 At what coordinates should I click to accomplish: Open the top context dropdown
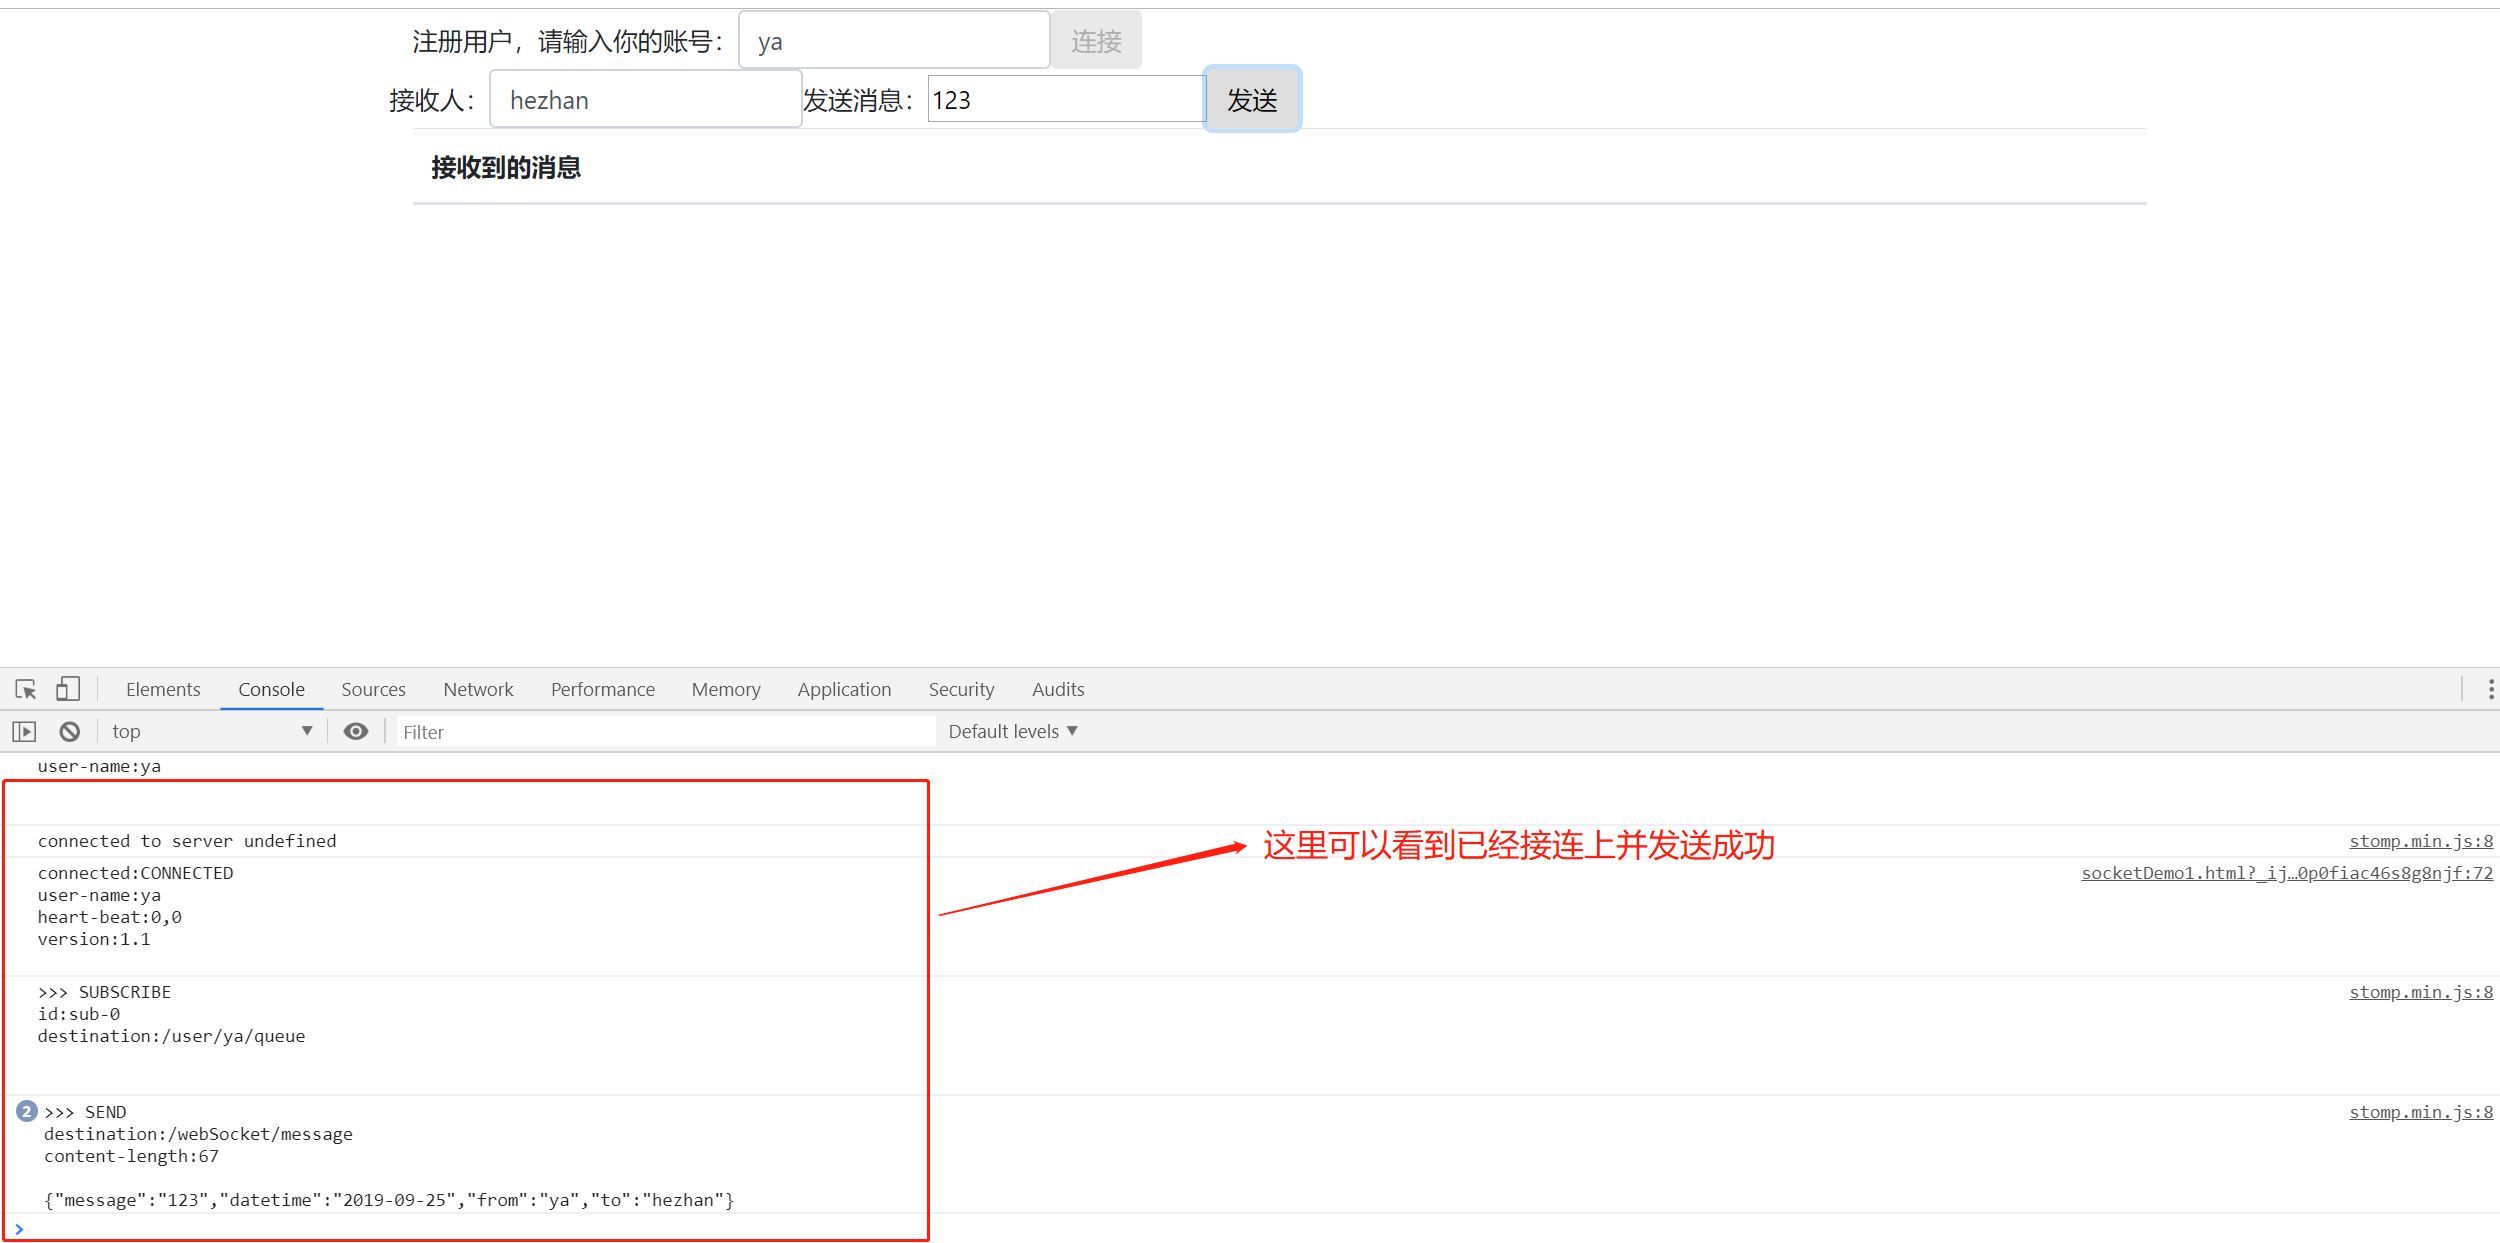[212, 732]
